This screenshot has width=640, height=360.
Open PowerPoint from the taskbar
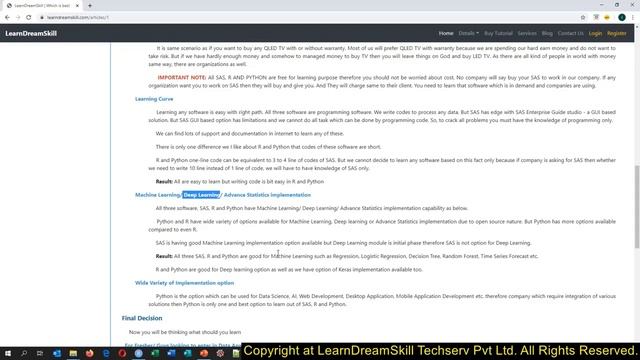tap(204, 353)
